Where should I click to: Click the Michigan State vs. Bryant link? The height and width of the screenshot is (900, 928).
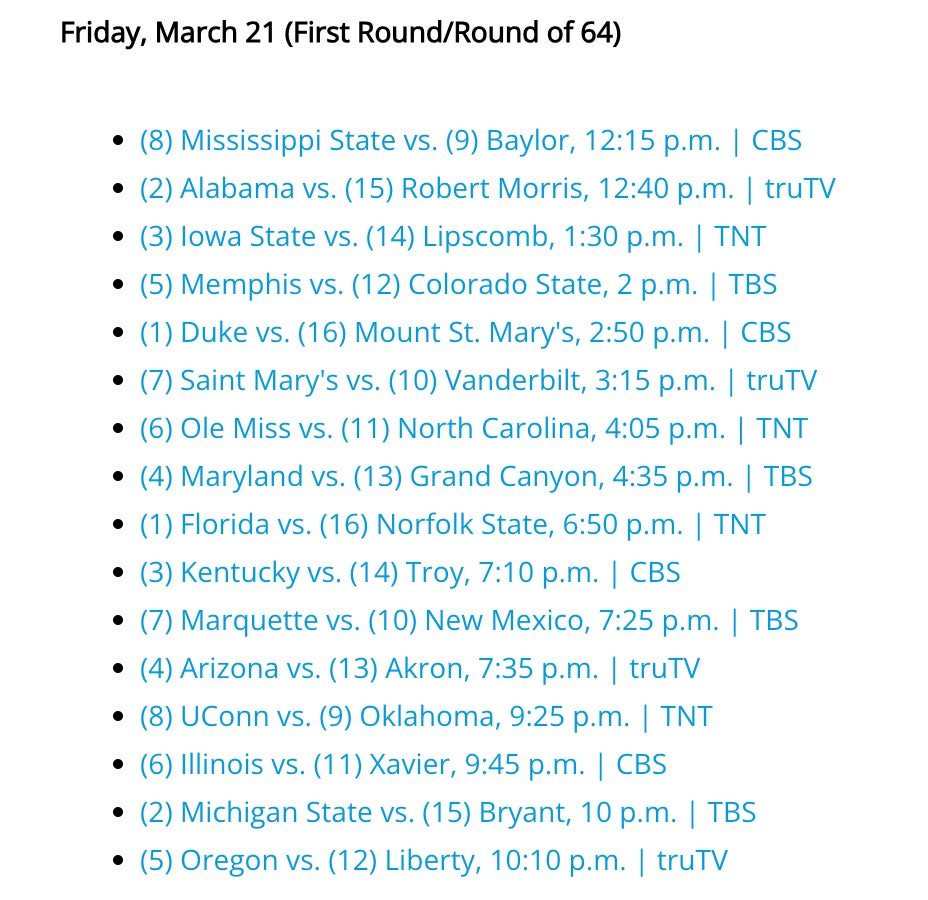click(x=447, y=813)
